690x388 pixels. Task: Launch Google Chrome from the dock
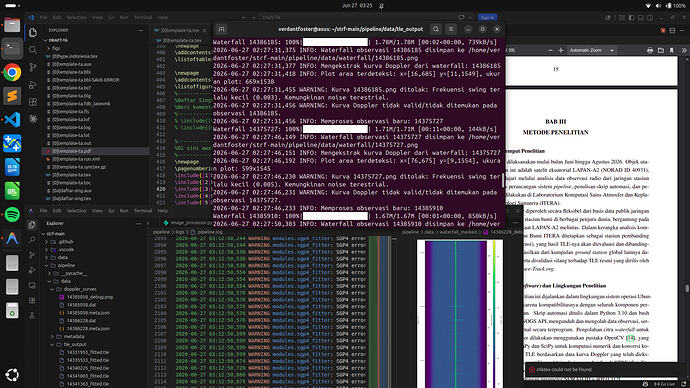(12, 72)
